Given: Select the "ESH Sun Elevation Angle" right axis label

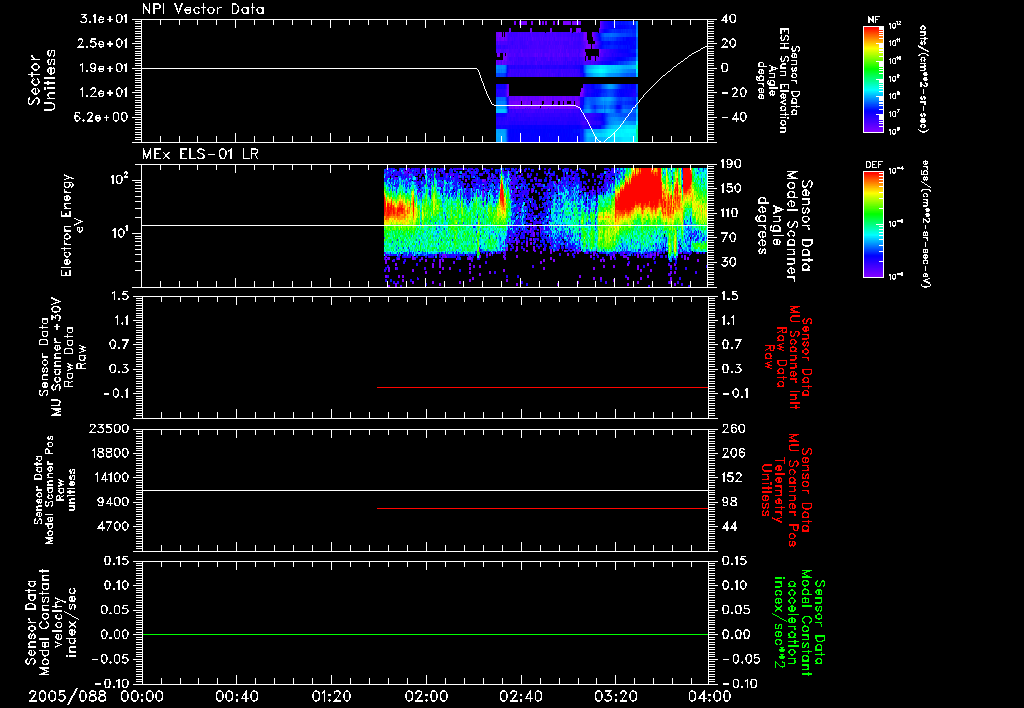Looking at the screenshot, I should click(x=778, y=80).
